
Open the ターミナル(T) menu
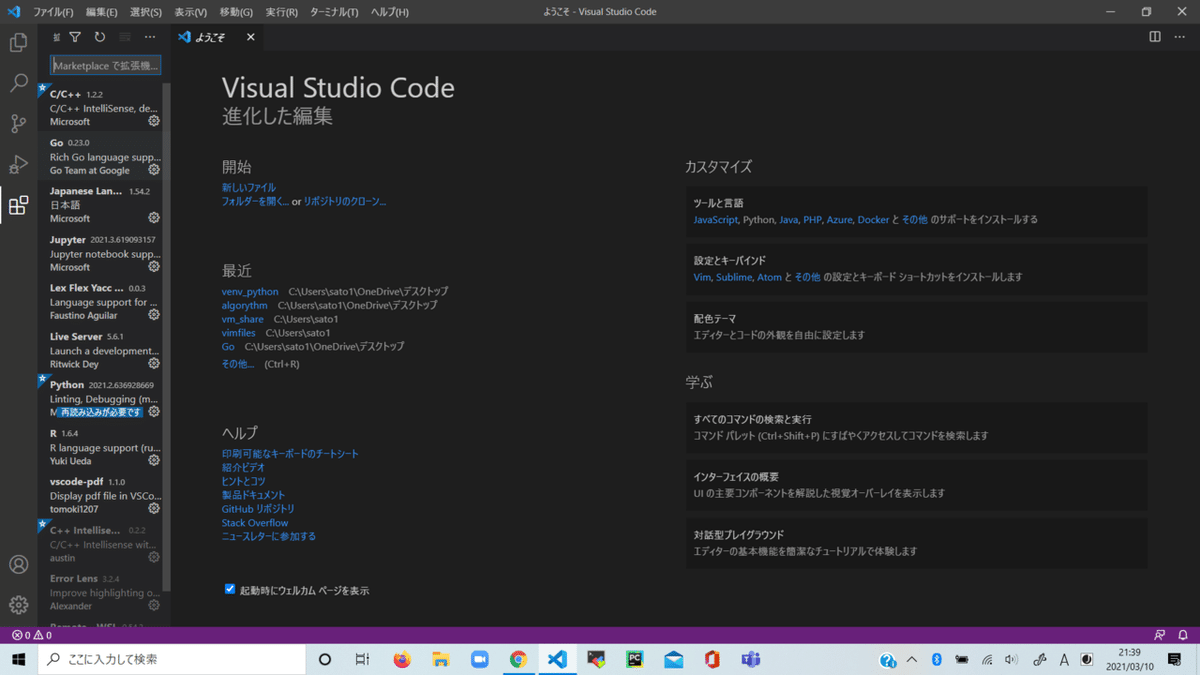[x=334, y=12]
